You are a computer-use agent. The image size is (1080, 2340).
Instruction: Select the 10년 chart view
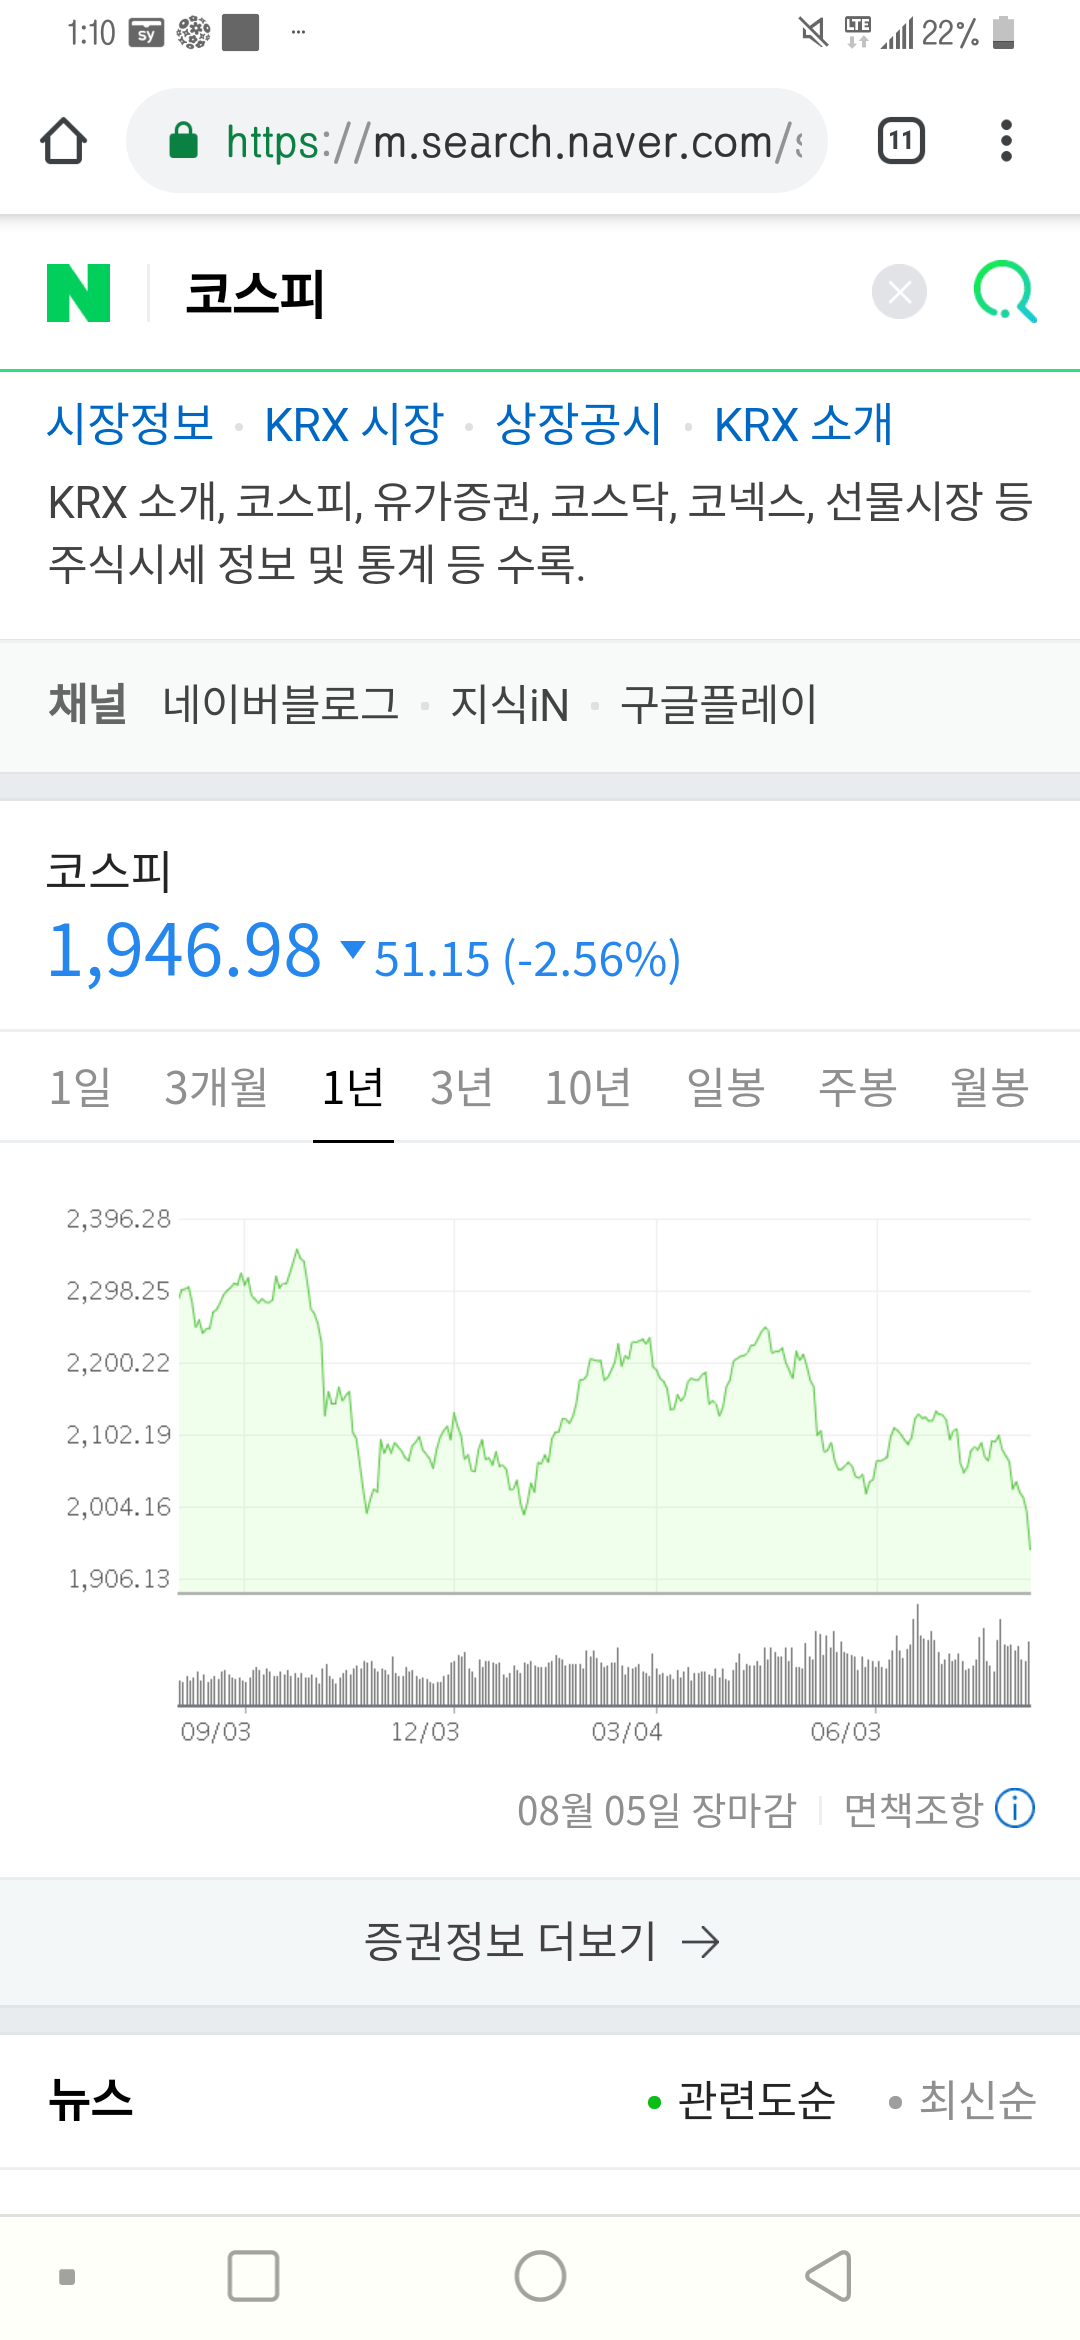click(589, 1089)
